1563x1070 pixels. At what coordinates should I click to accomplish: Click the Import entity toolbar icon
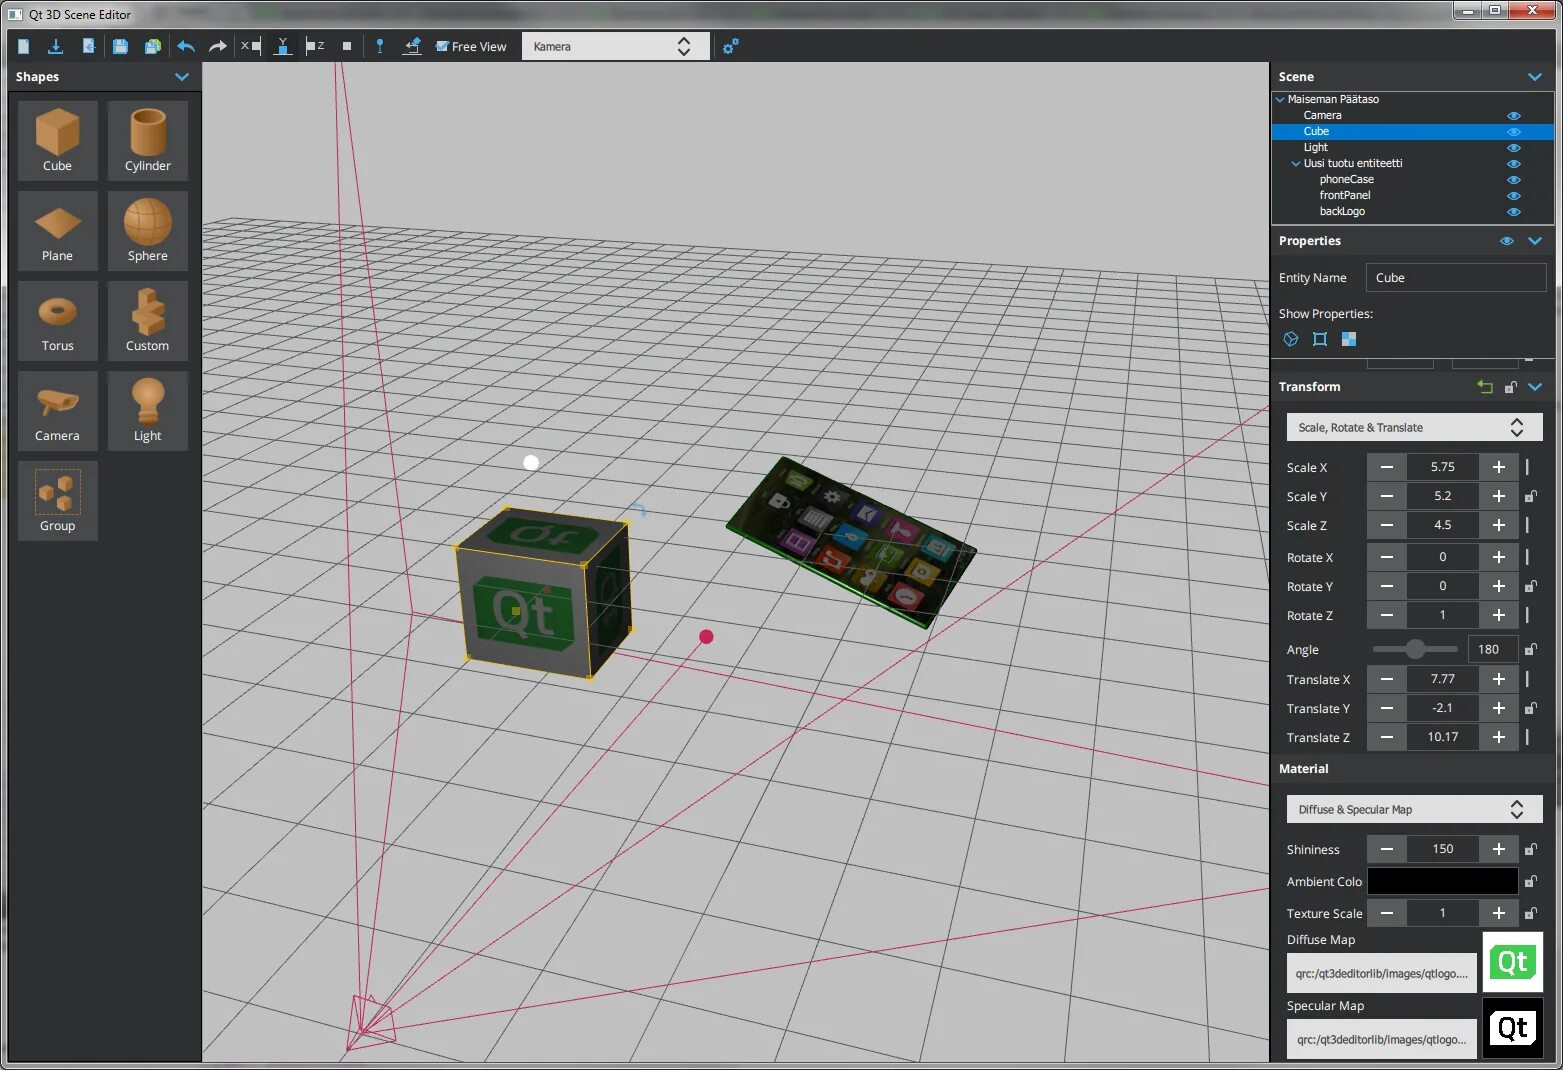click(88, 46)
